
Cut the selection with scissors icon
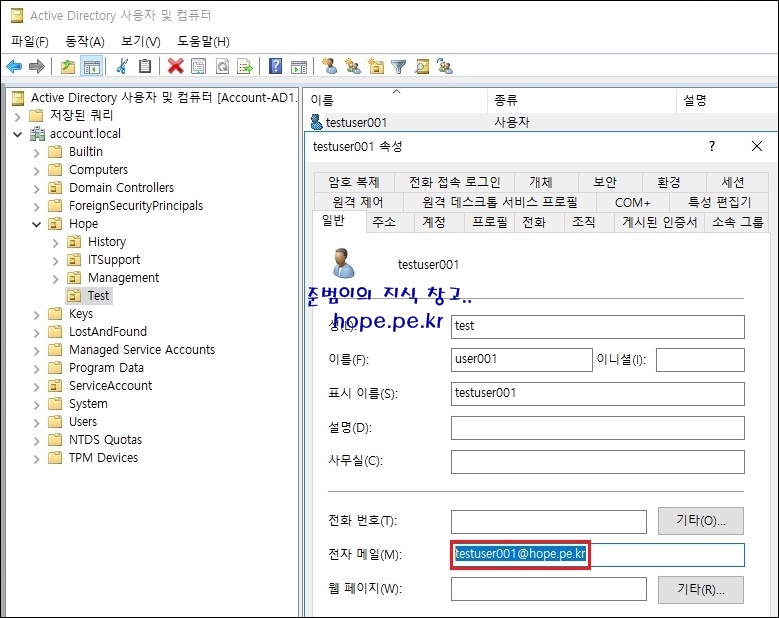point(122,66)
